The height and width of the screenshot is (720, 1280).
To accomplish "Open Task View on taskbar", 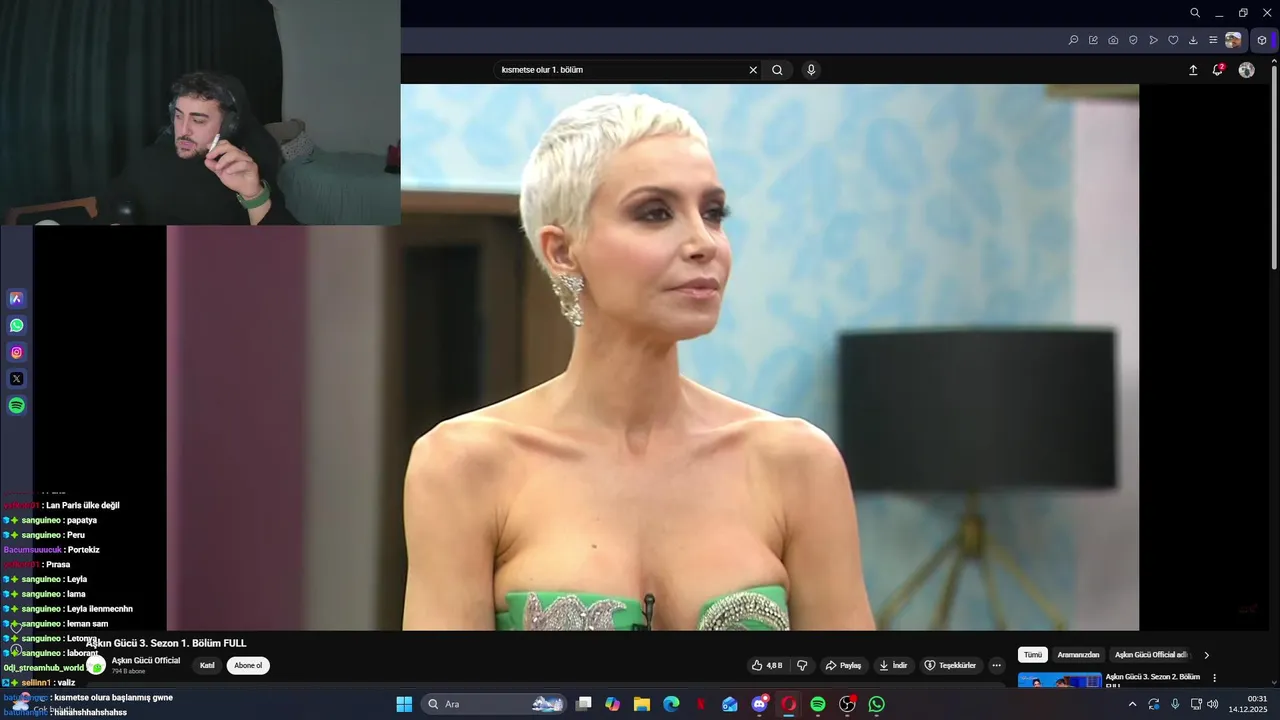I will (584, 704).
